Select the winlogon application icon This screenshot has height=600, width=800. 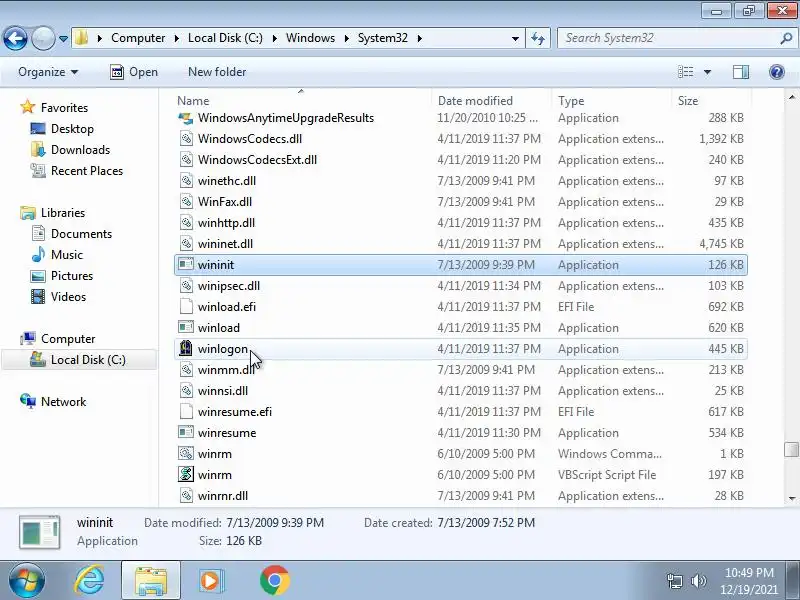pyautogui.click(x=186, y=348)
